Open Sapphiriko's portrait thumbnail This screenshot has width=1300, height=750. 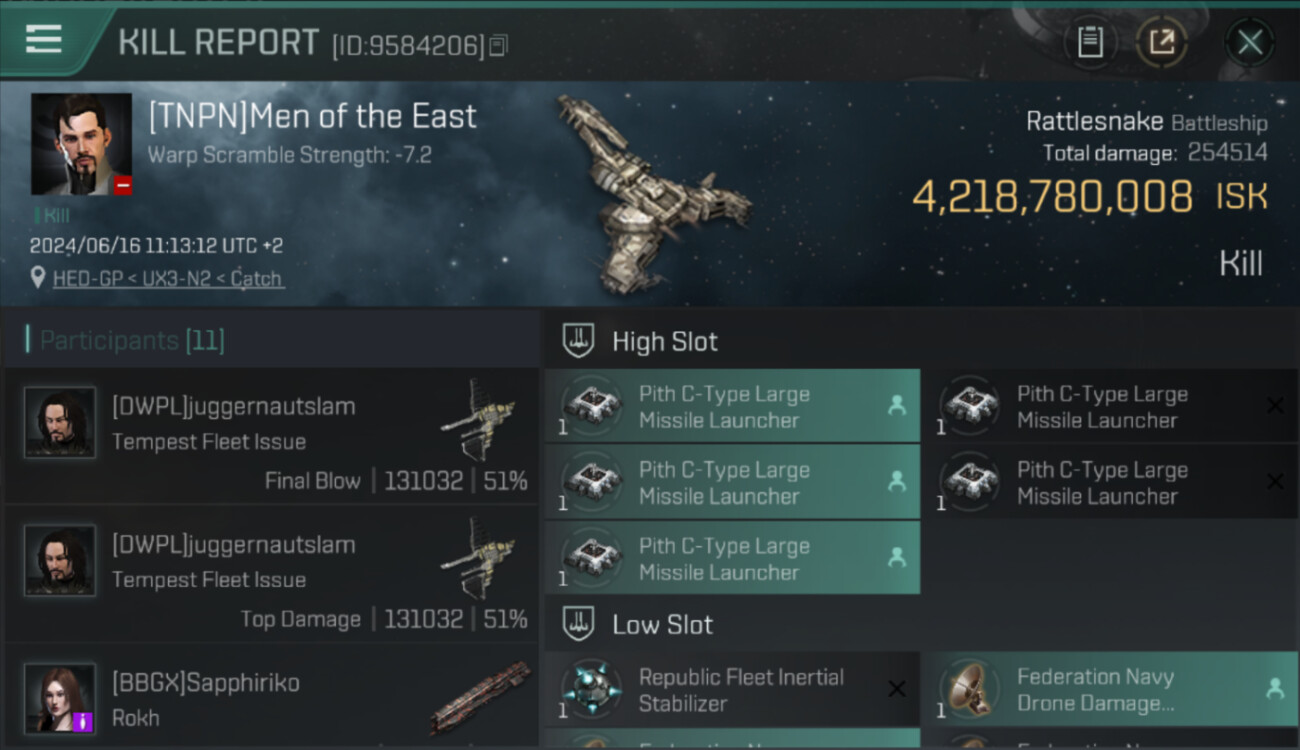(60, 697)
